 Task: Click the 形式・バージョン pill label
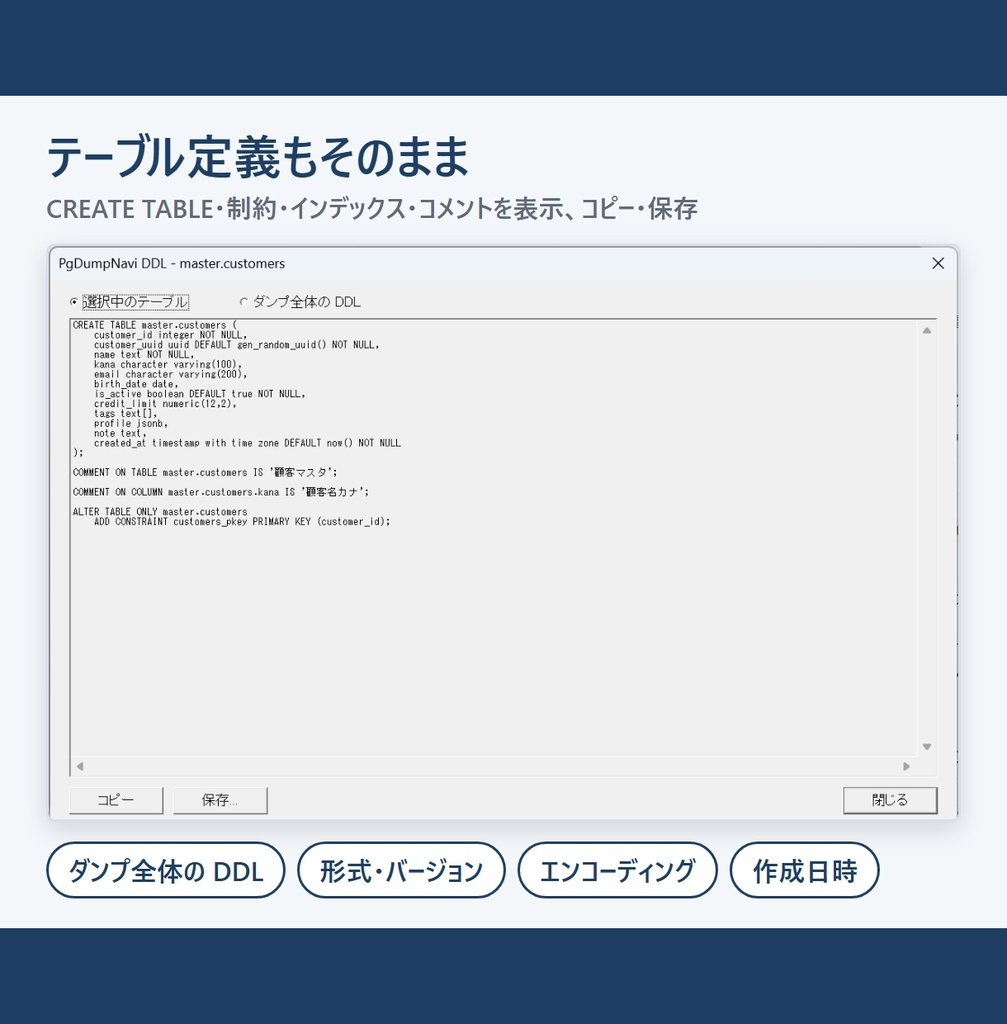401,871
